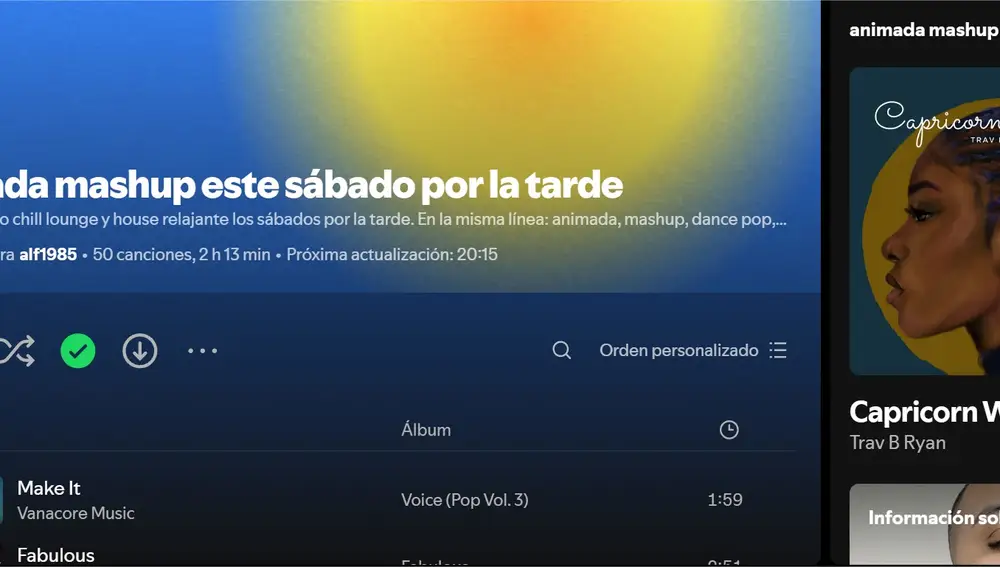This screenshot has height=567, width=1000.
Task: Toggle the green saved-to-library checkmark
Action: (x=78, y=351)
